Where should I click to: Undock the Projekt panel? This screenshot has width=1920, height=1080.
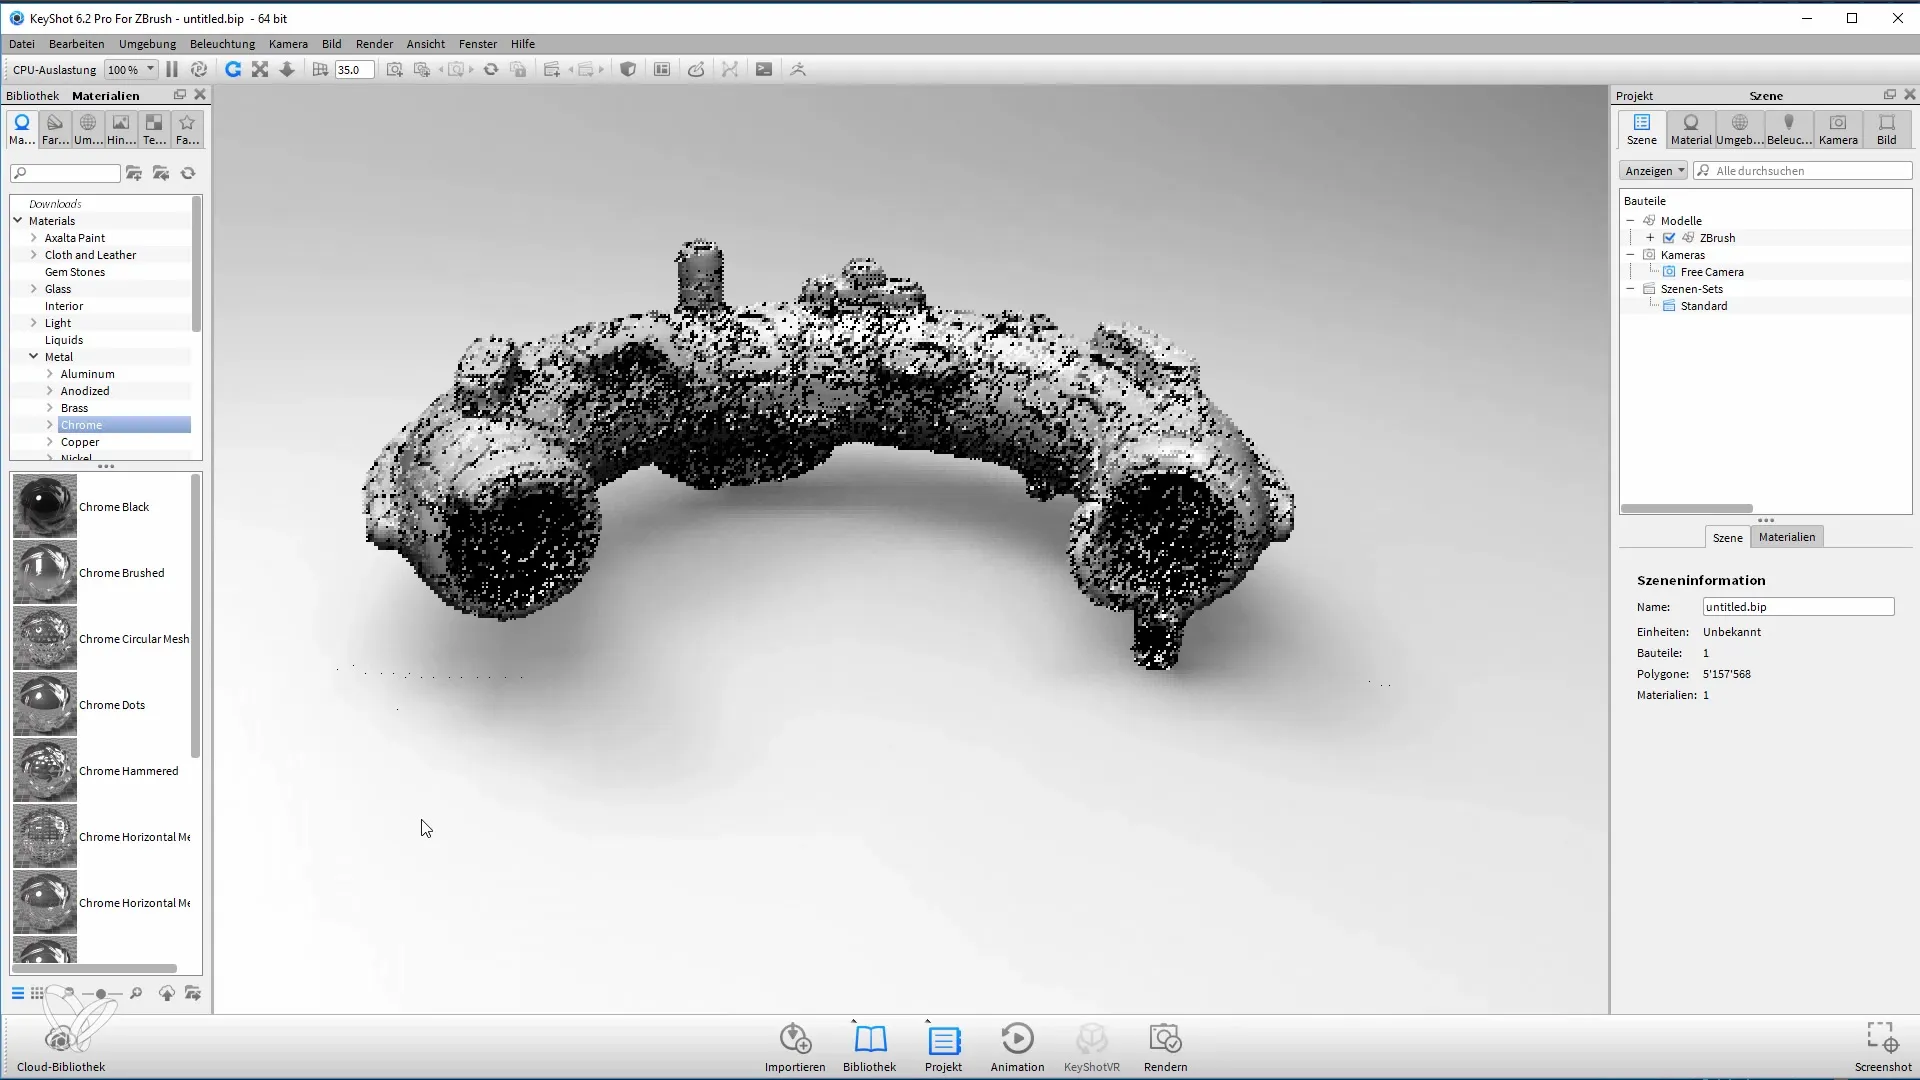(x=1889, y=95)
